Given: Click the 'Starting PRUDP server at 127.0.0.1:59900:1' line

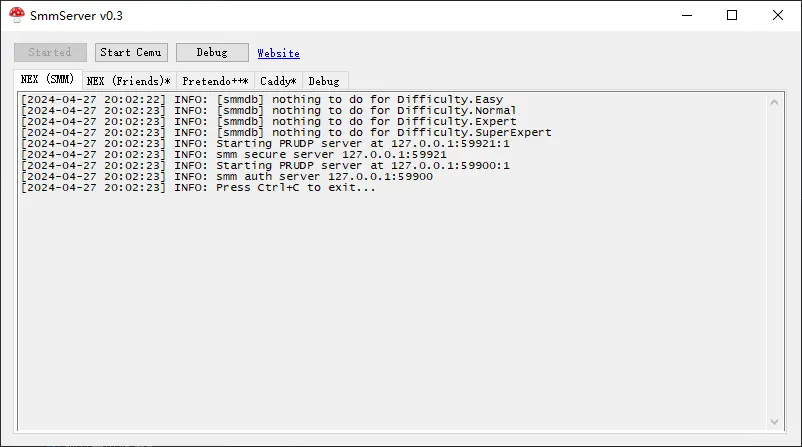Looking at the screenshot, I should [x=265, y=165].
